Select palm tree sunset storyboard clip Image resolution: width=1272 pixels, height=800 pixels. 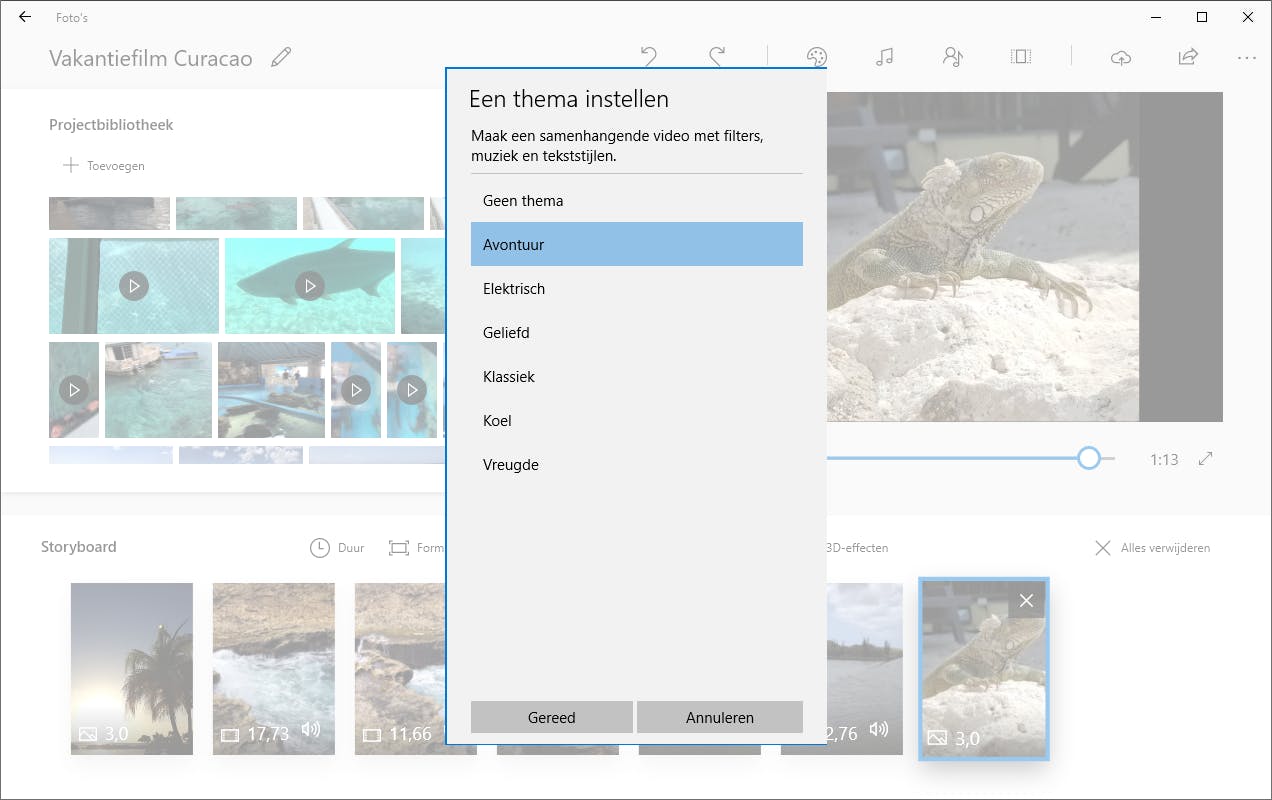pos(132,668)
